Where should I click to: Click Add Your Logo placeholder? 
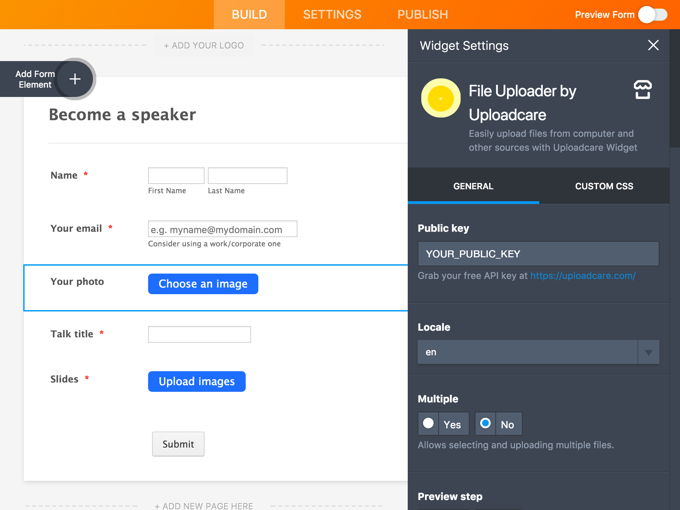pyautogui.click(x=203, y=46)
